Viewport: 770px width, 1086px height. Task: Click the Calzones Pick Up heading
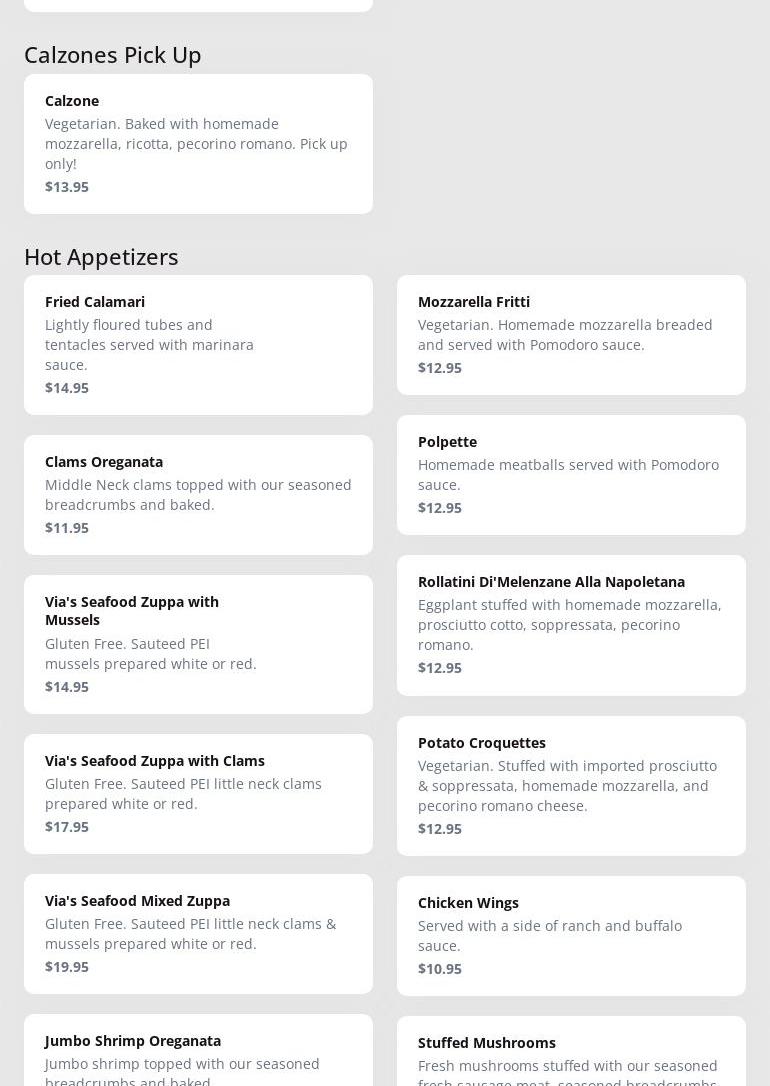[x=113, y=55]
